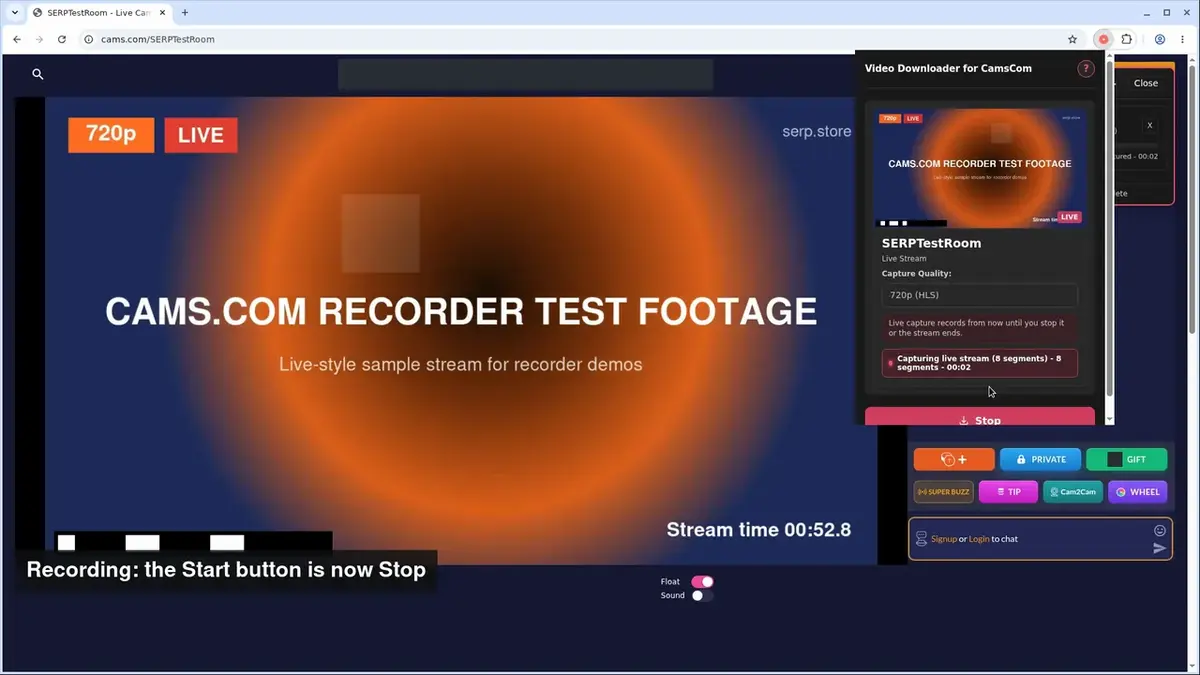
Task: Click the popup scrollbar down arrow
Action: (1109, 420)
